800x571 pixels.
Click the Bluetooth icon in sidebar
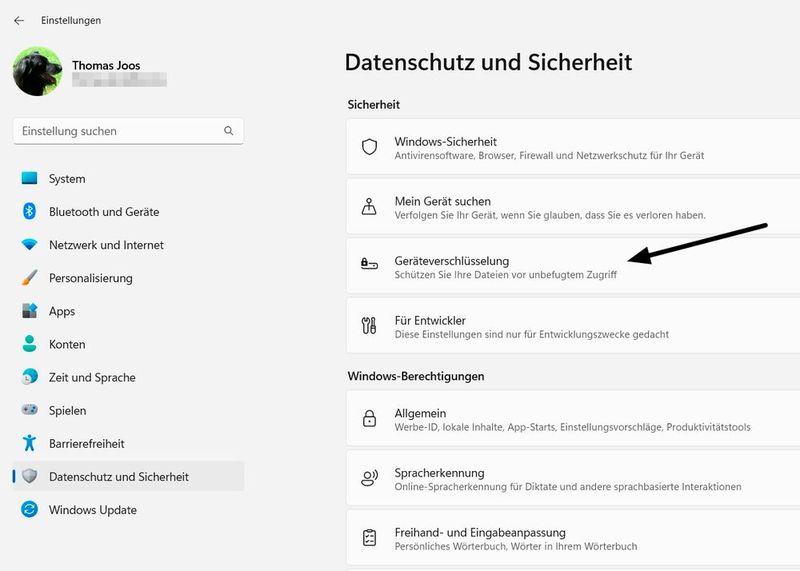tap(30, 211)
